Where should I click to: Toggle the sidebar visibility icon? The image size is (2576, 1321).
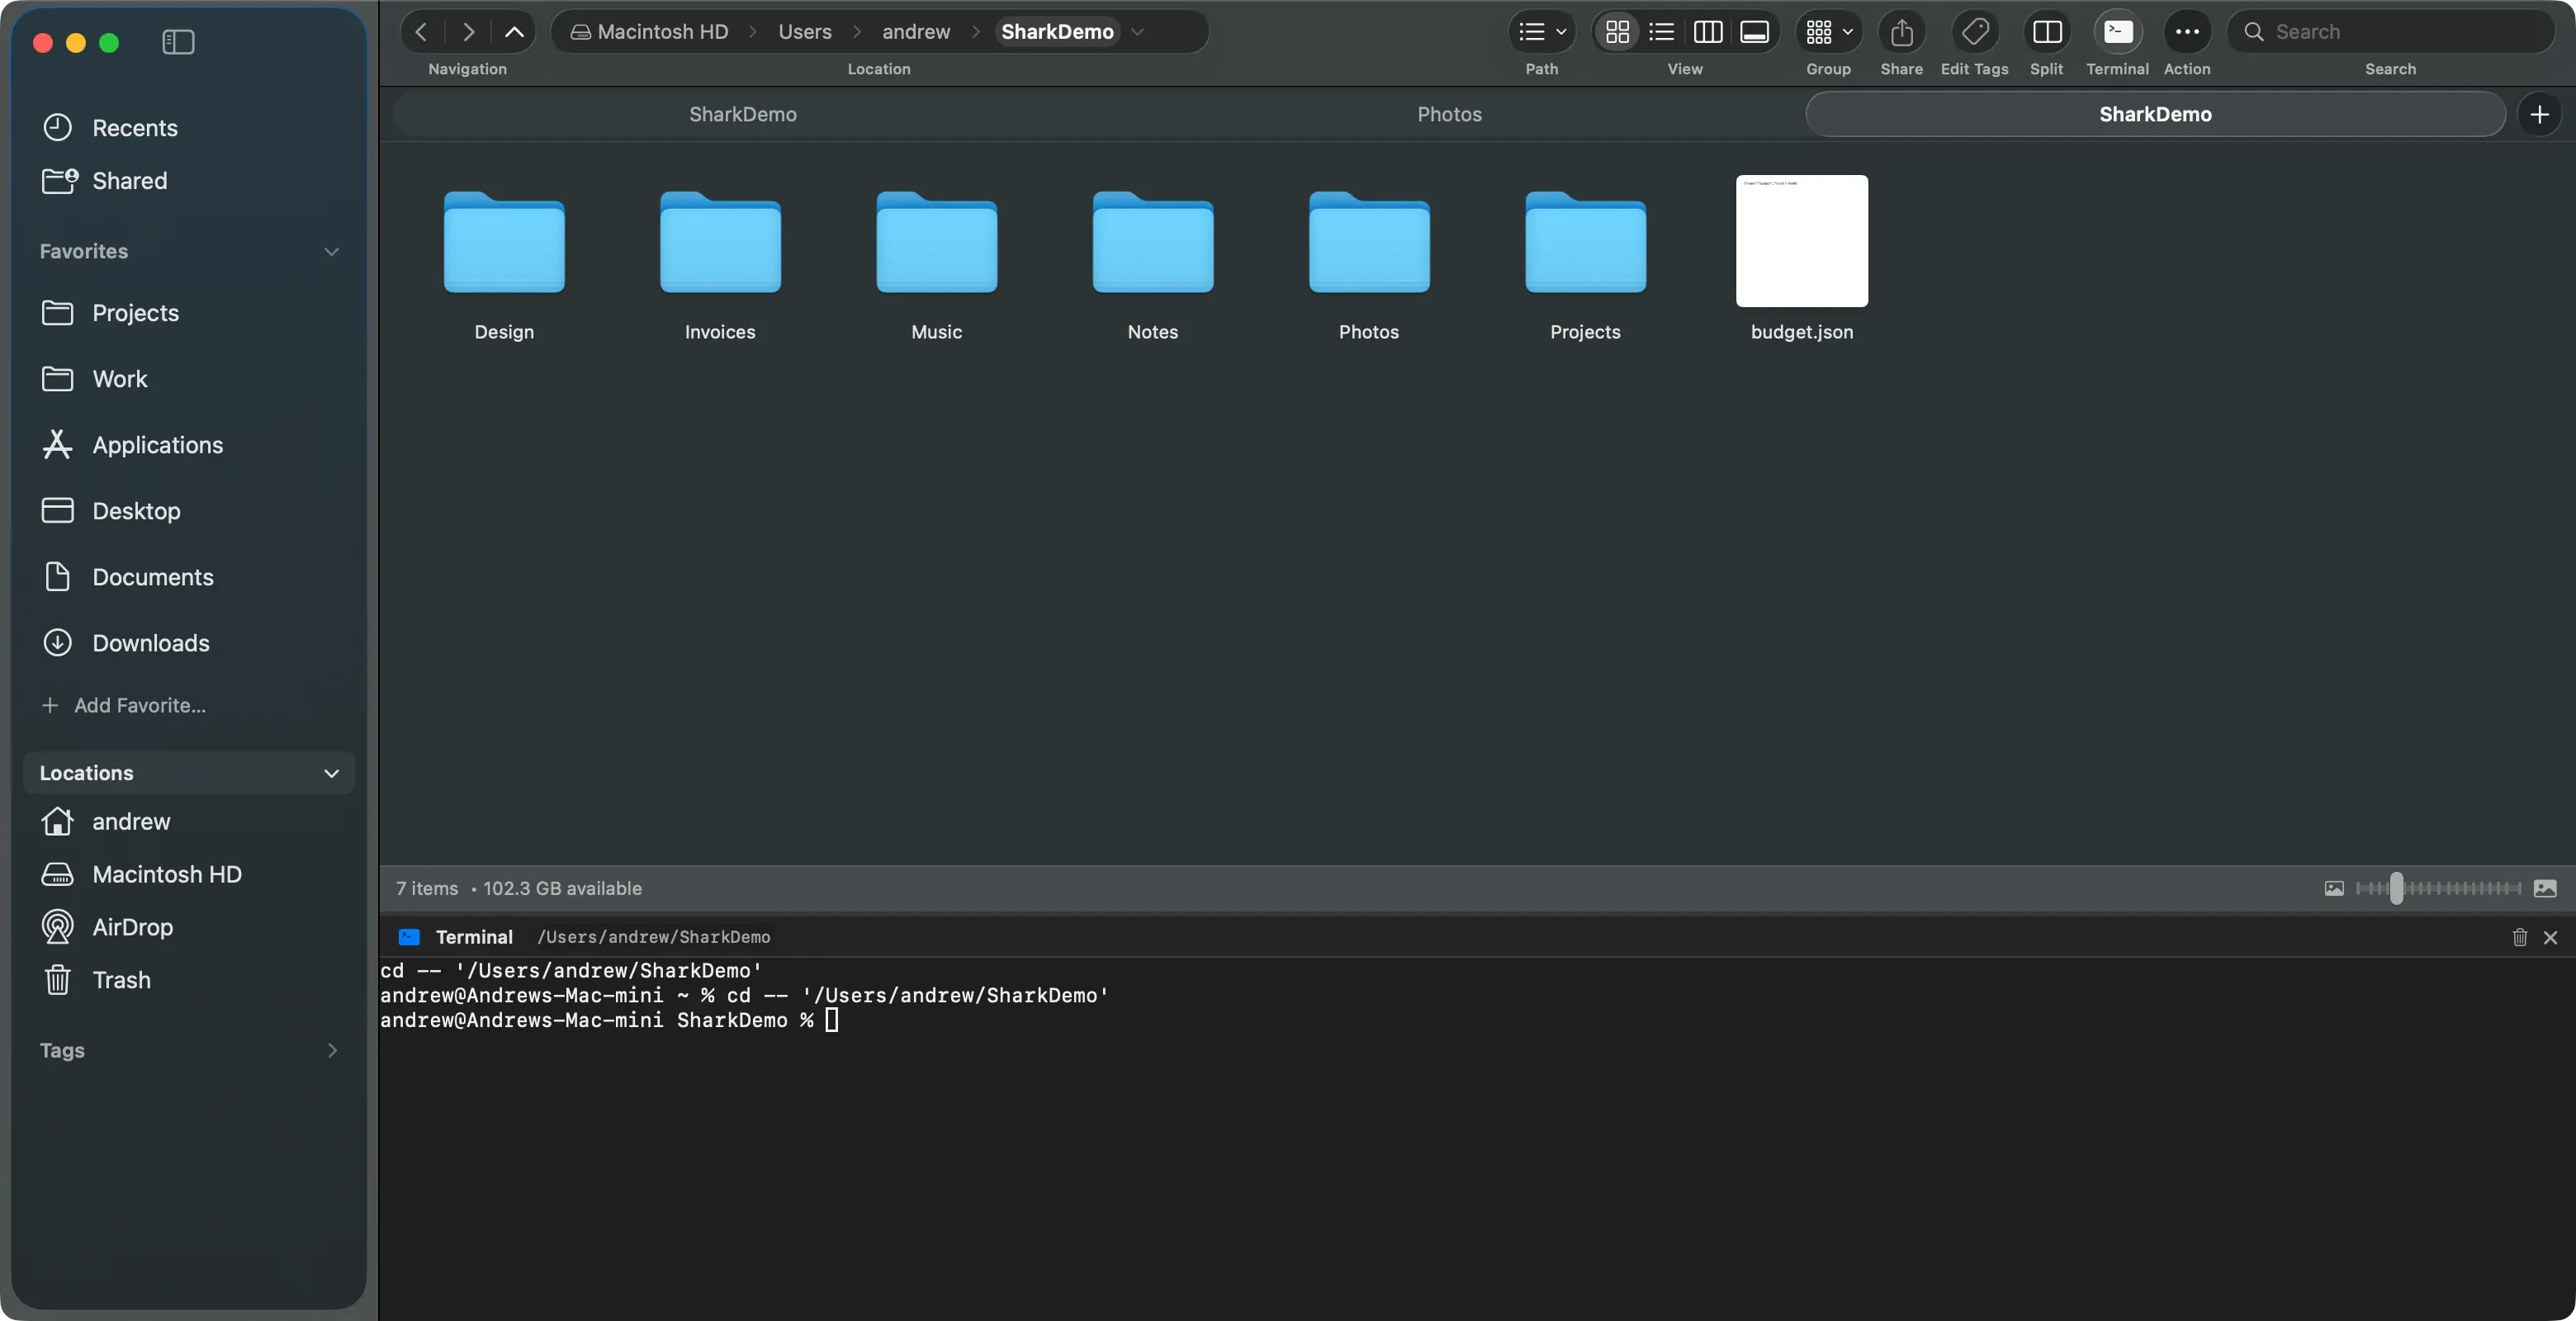tap(178, 42)
